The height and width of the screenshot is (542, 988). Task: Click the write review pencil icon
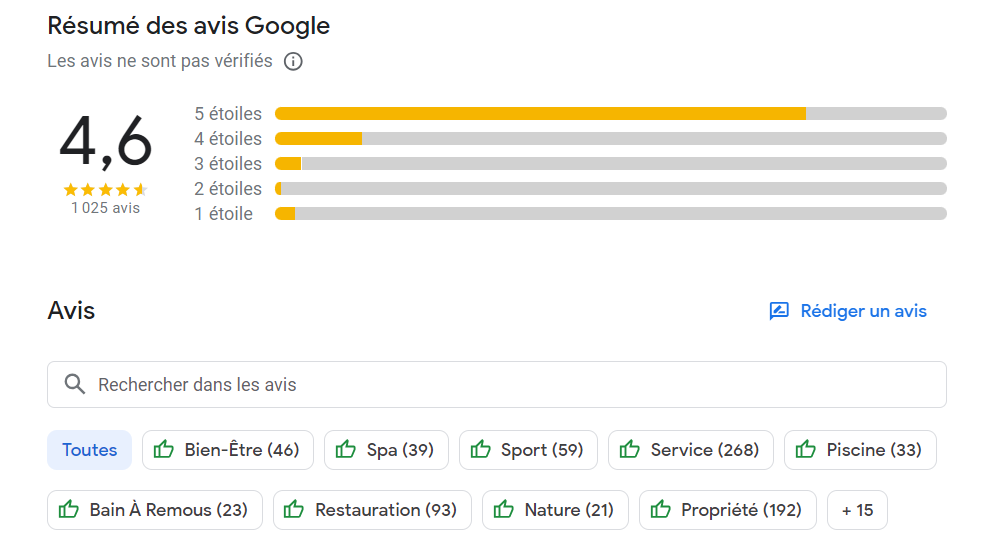[779, 311]
